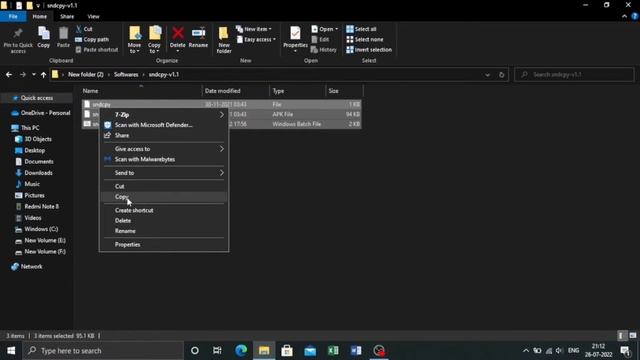Expand Give access to submenu
The width and height of the screenshot is (640, 360).
[164, 149]
